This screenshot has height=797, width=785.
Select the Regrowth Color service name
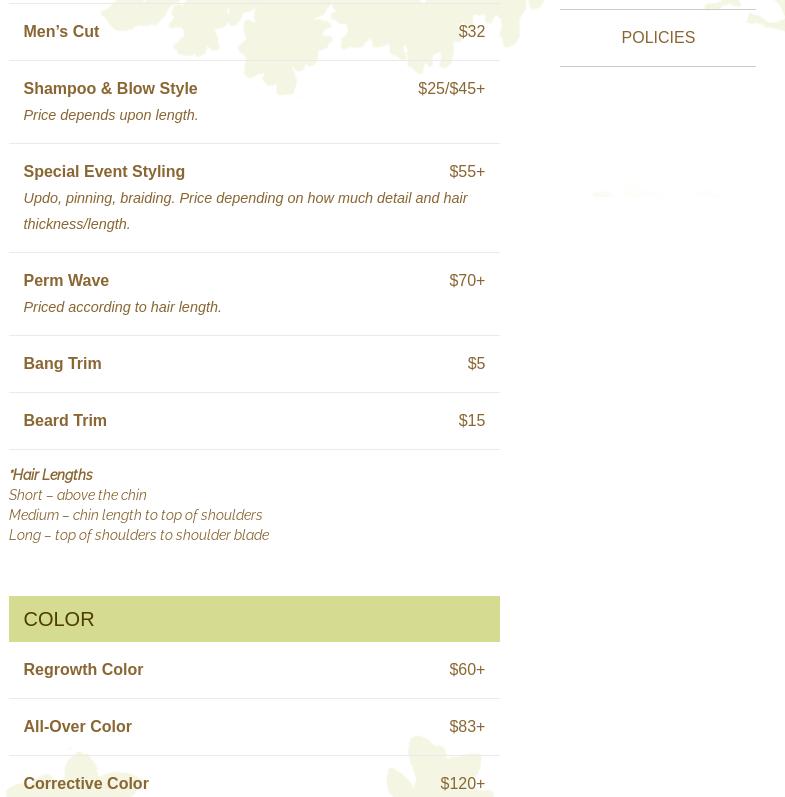(x=83, y=670)
